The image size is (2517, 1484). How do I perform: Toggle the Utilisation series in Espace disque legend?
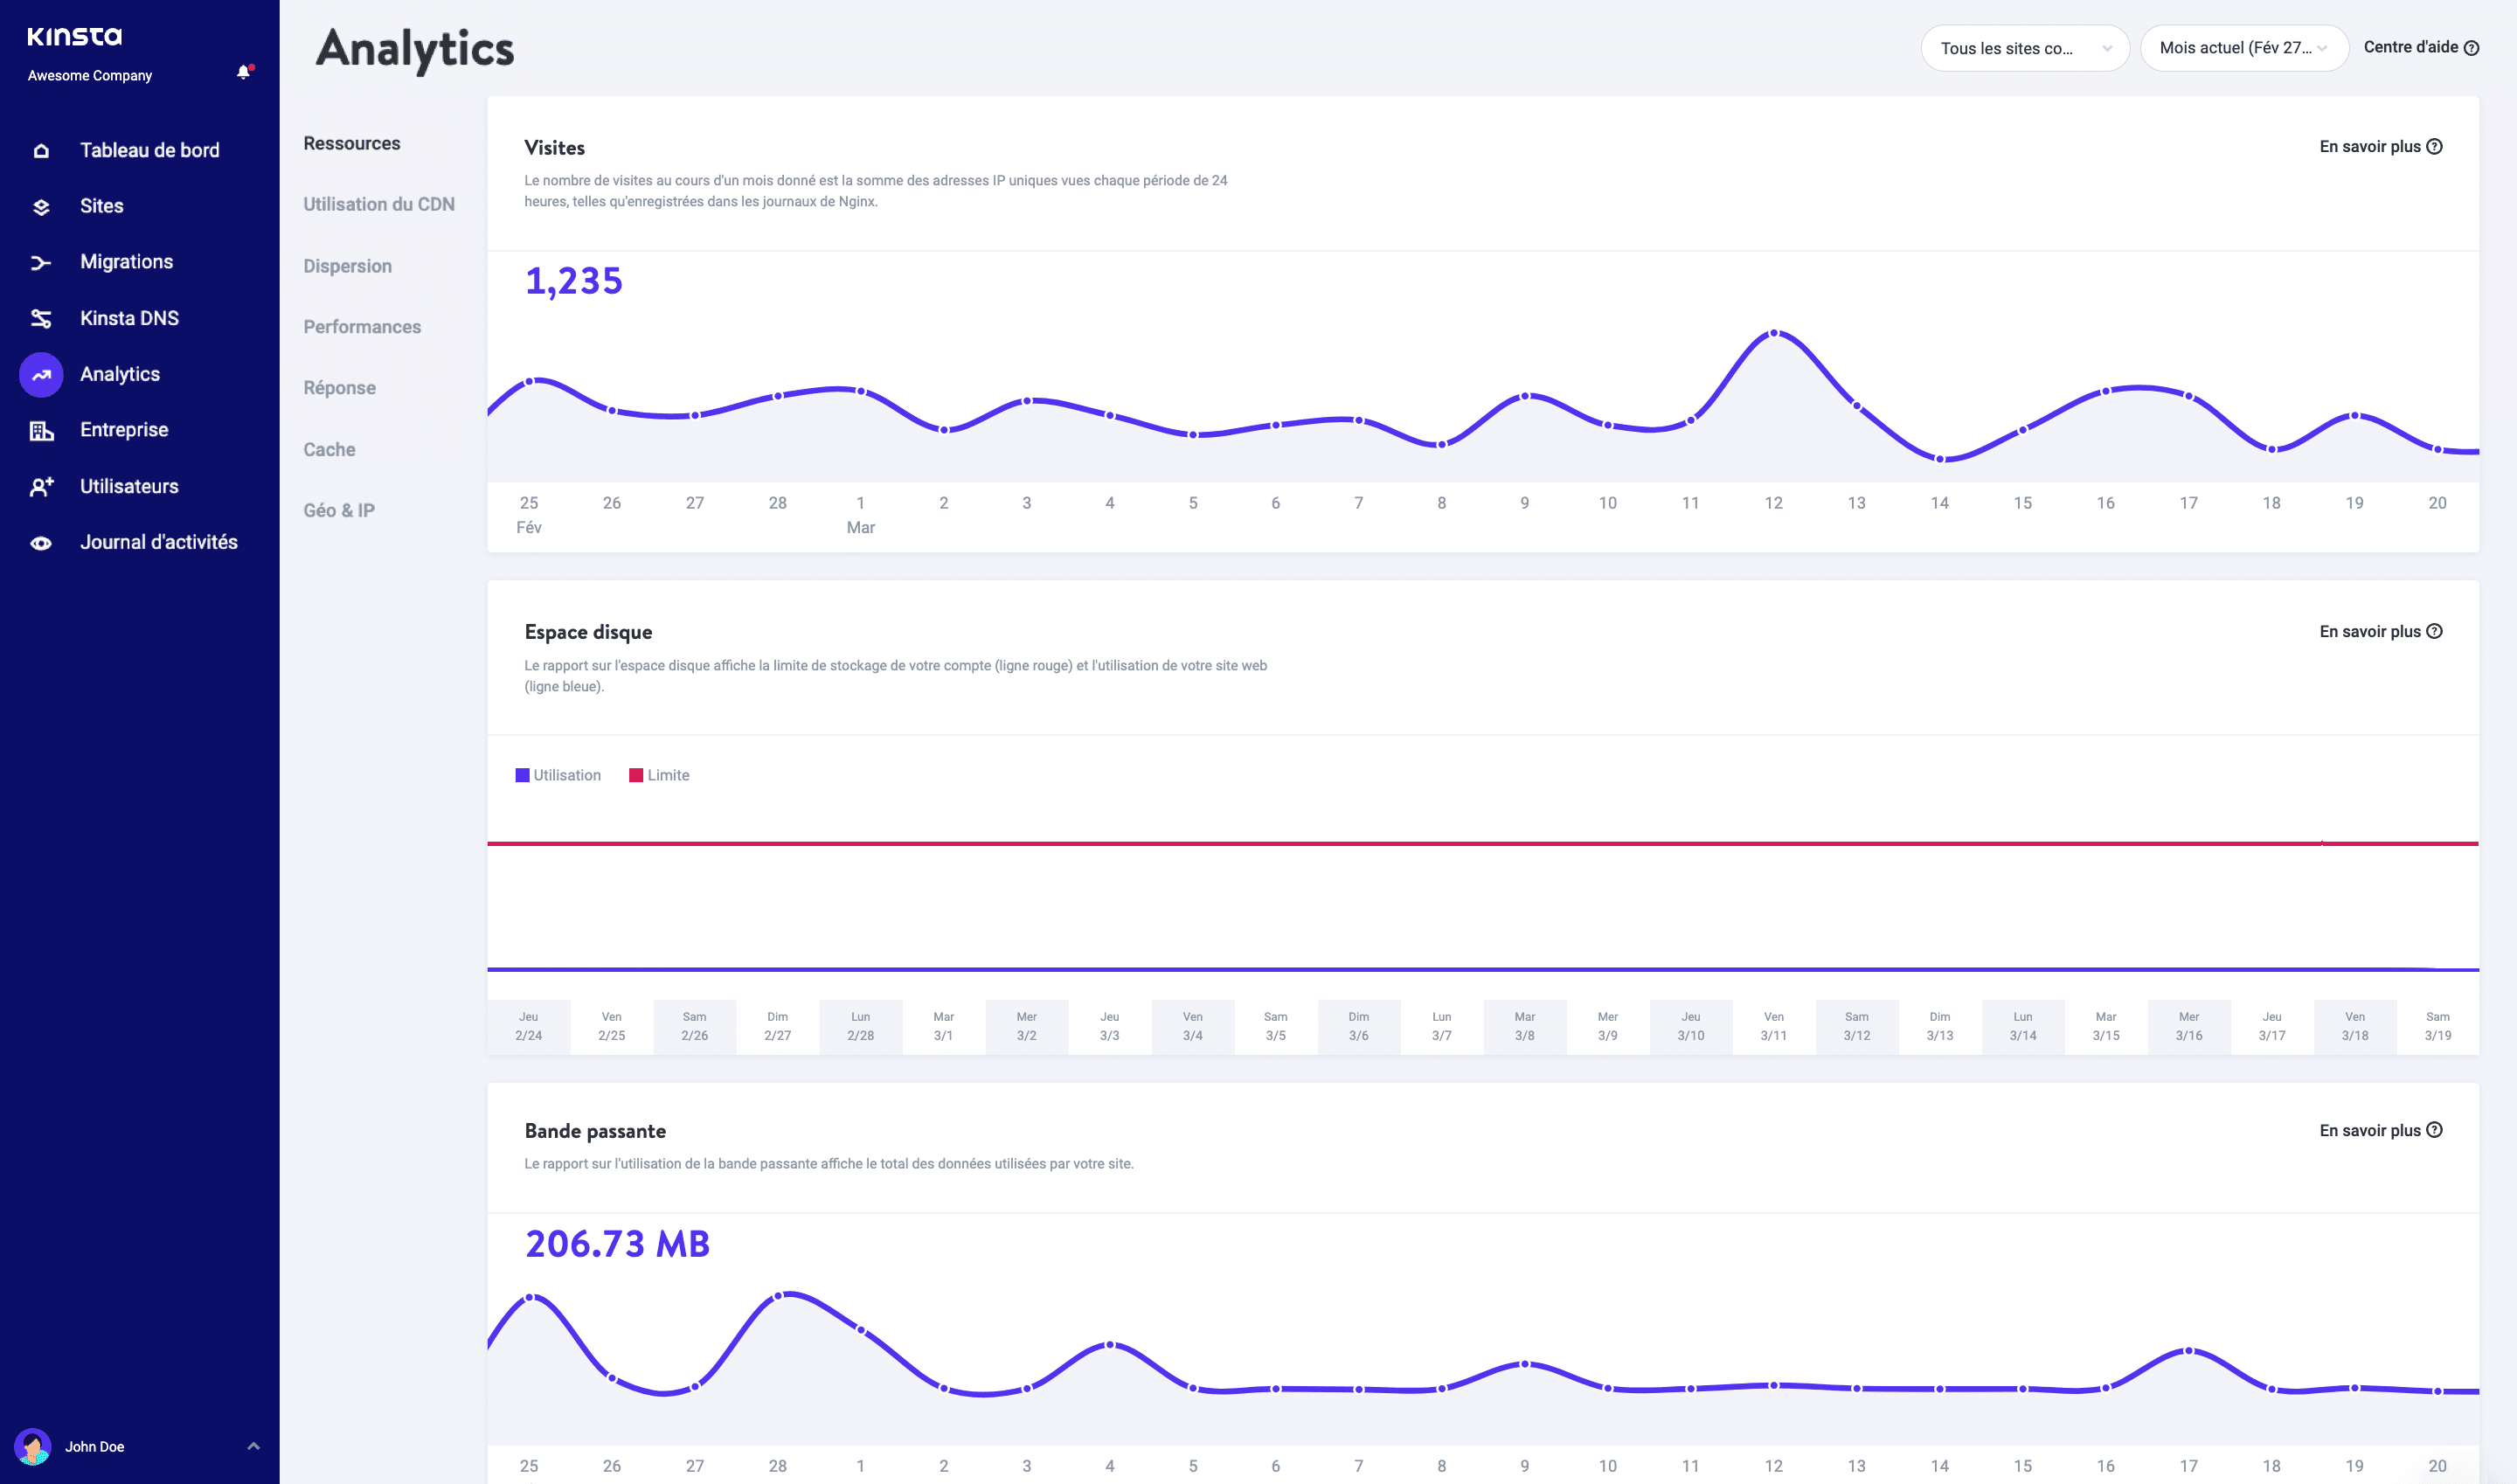[558, 774]
